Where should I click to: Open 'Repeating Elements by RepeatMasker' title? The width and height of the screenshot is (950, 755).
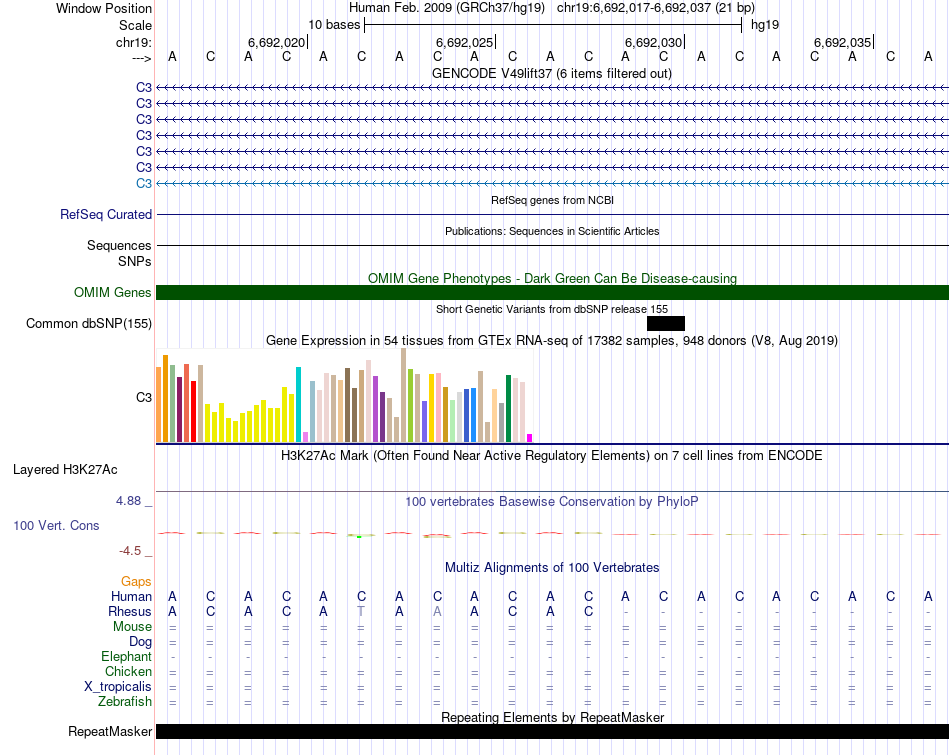(x=552, y=717)
